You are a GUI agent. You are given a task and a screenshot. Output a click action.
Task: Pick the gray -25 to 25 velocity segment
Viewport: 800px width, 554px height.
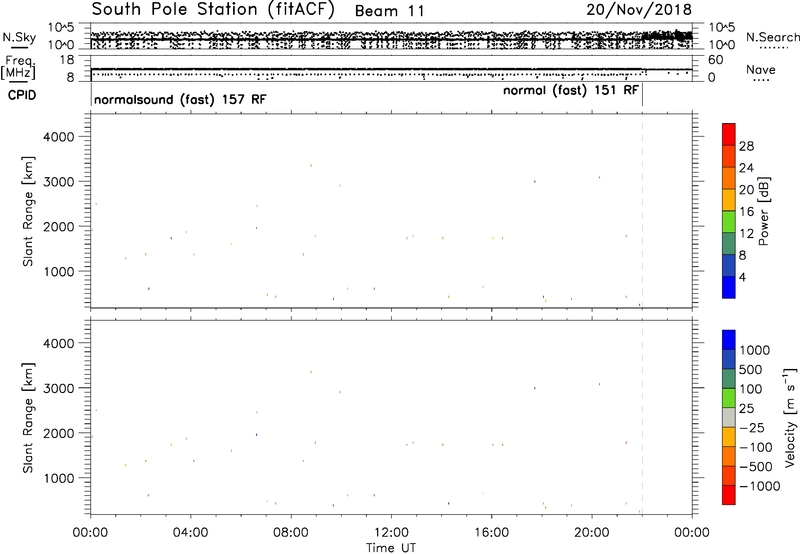(x=729, y=418)
